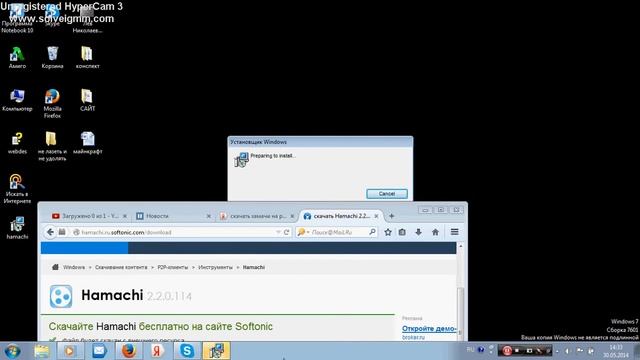Click the Инструменты breadcrumb link

pyautogui.click(x=215, y=267)
